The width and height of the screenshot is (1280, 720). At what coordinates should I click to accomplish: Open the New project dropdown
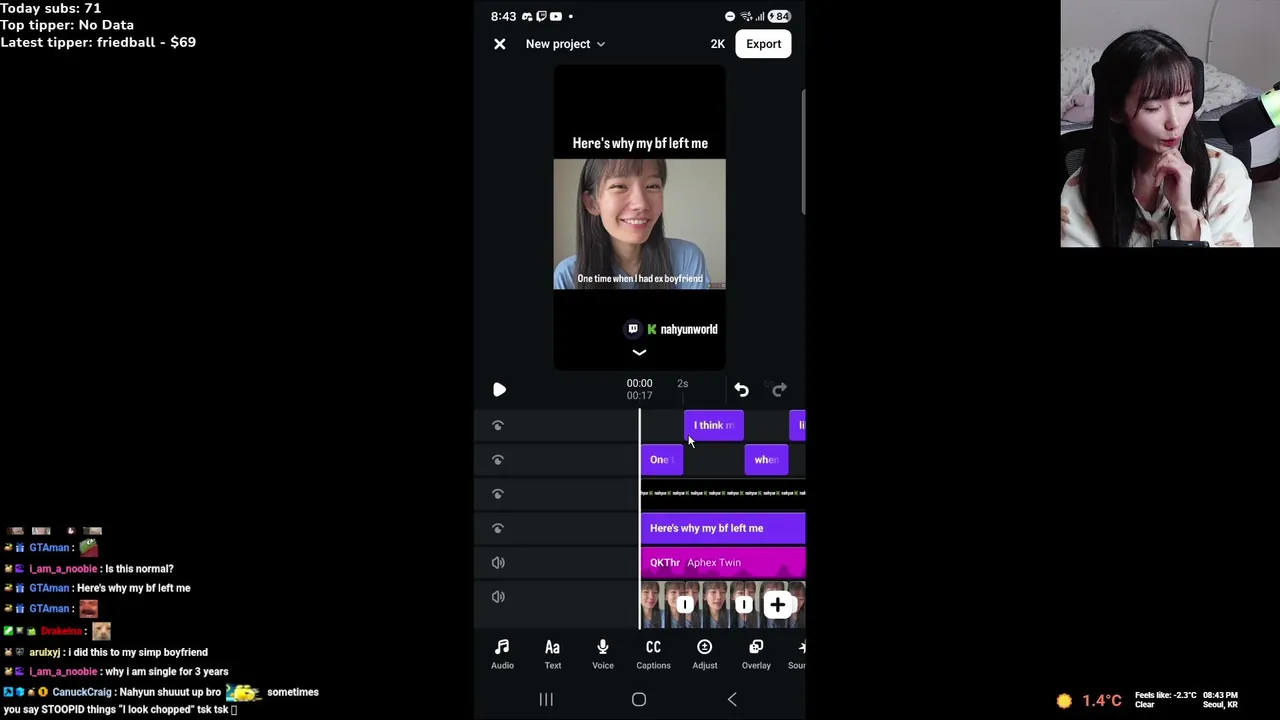pos(565,44)
